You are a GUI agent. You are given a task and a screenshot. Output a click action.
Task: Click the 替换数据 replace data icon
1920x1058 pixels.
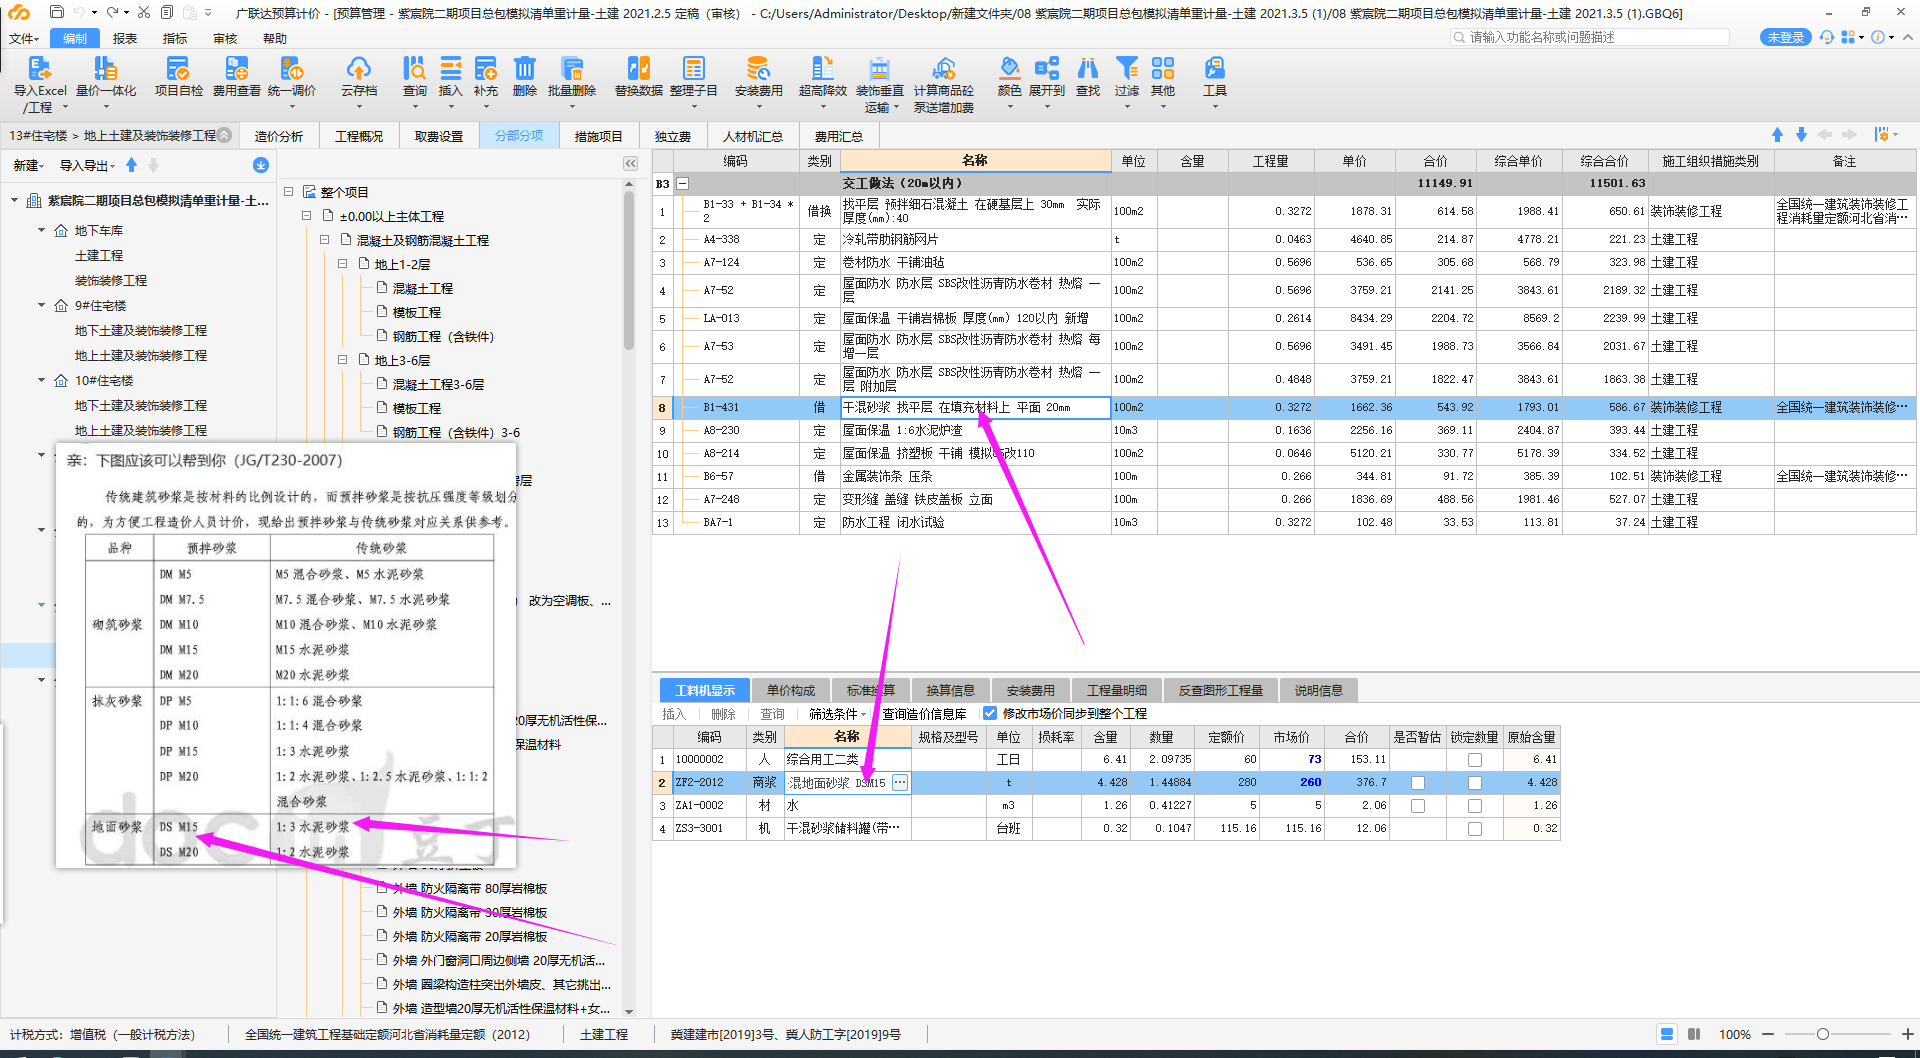click(x=638, y=69)
